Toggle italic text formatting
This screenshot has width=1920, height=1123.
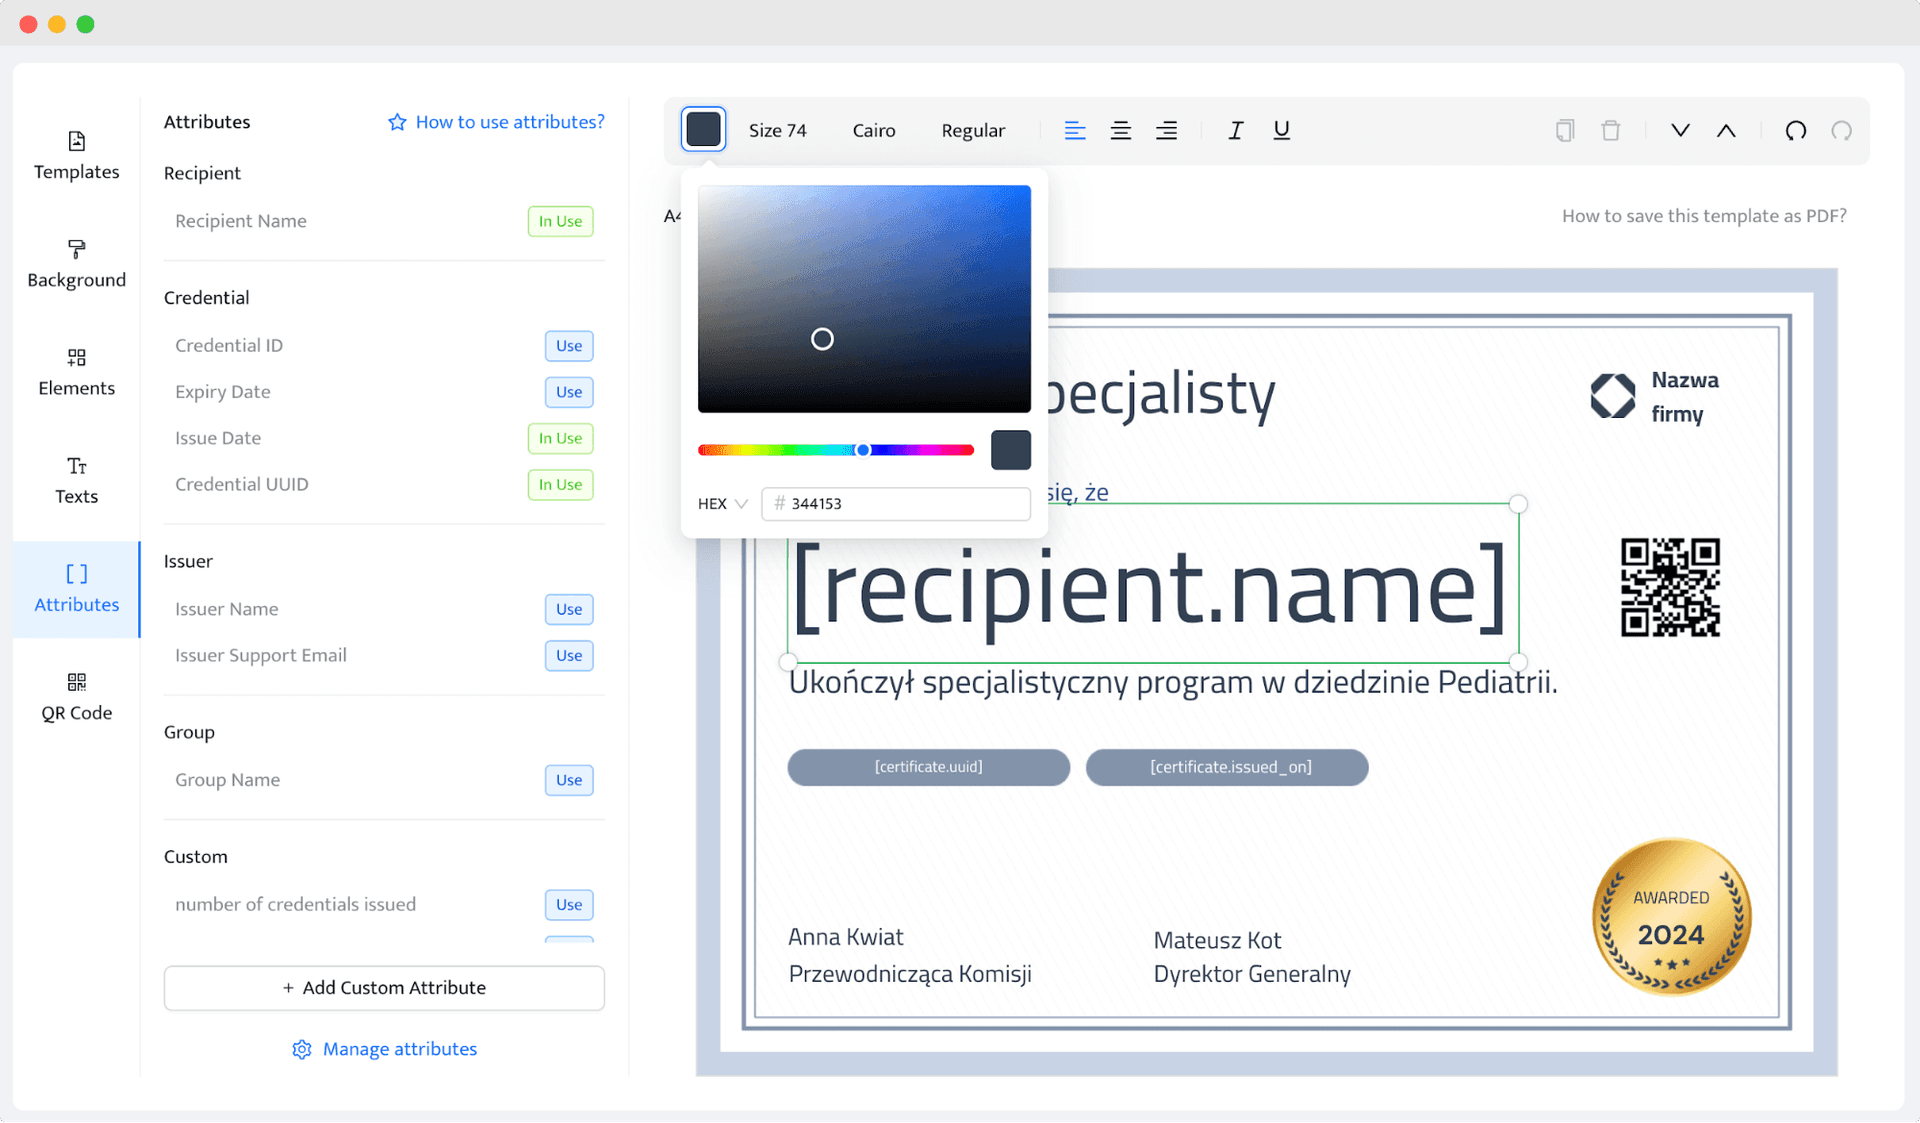1233,130
